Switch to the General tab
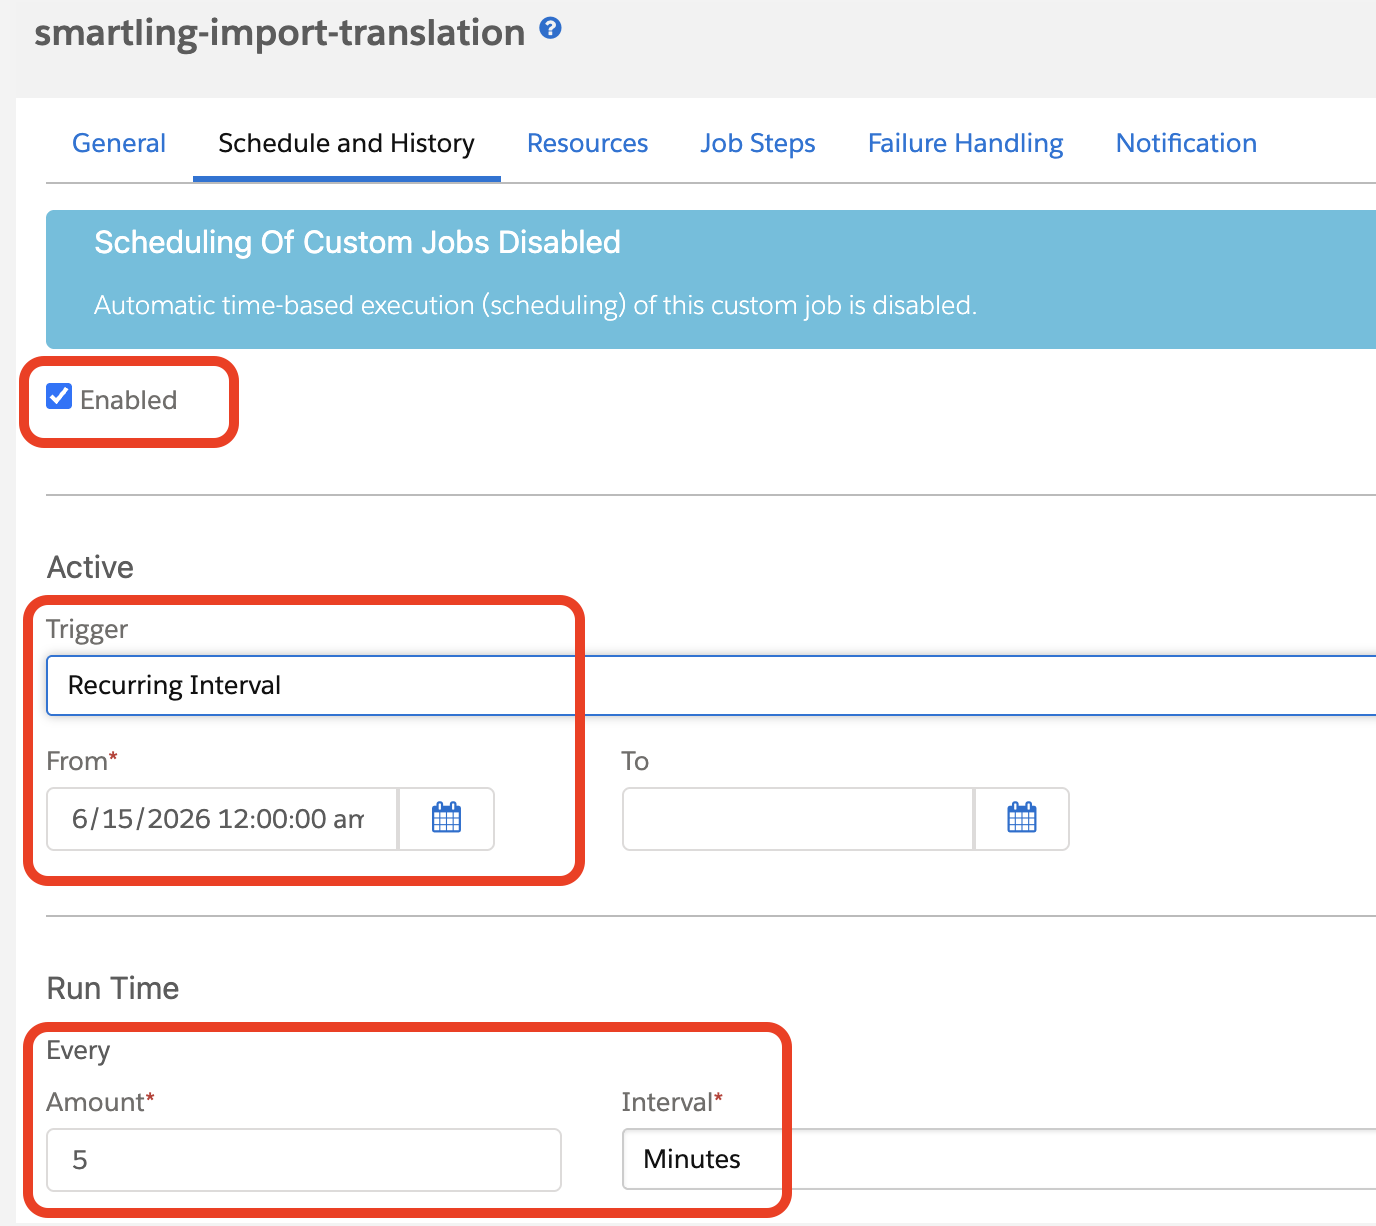The width and height of the screenshot is (1376, 1226). (119, 143)
